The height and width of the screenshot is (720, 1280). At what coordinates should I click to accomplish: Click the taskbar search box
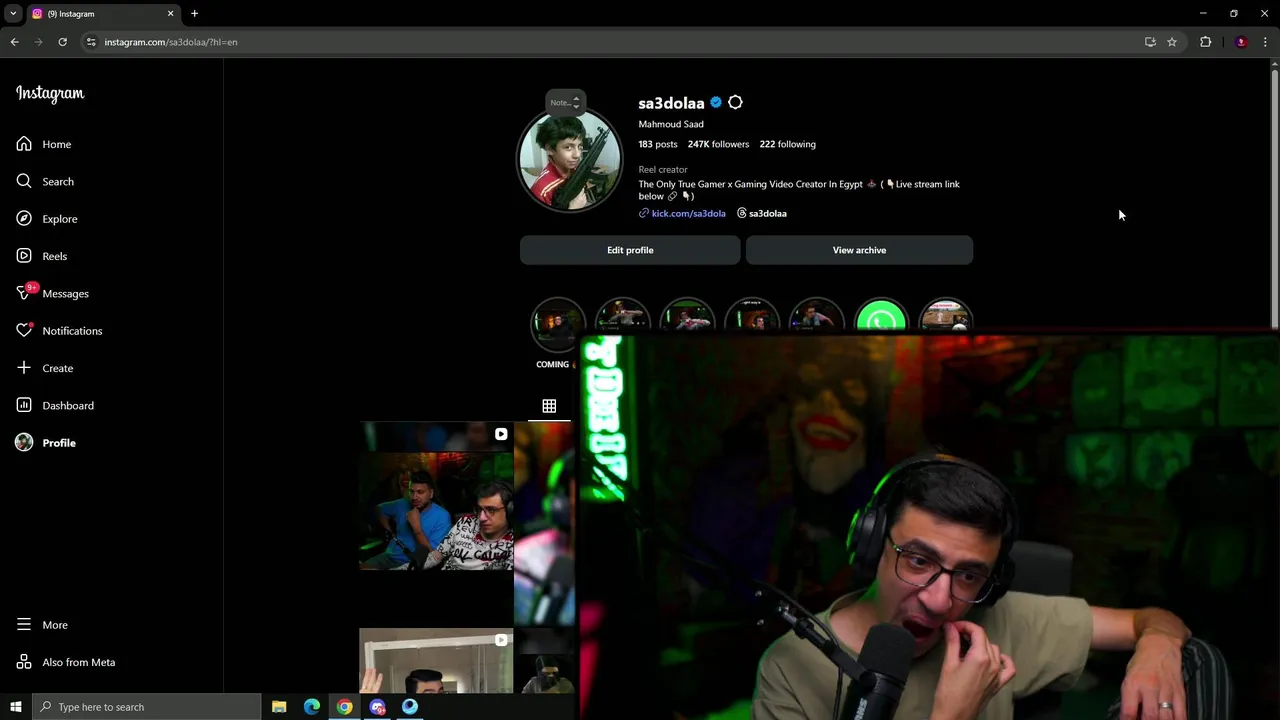pyautogui.click(x=146, y=707)
